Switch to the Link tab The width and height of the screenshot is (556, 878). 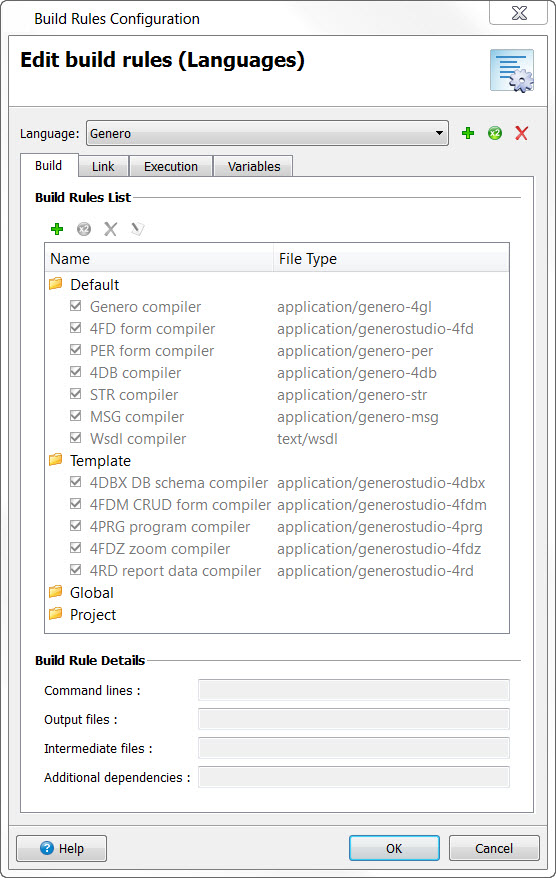(x=103, y=166)
